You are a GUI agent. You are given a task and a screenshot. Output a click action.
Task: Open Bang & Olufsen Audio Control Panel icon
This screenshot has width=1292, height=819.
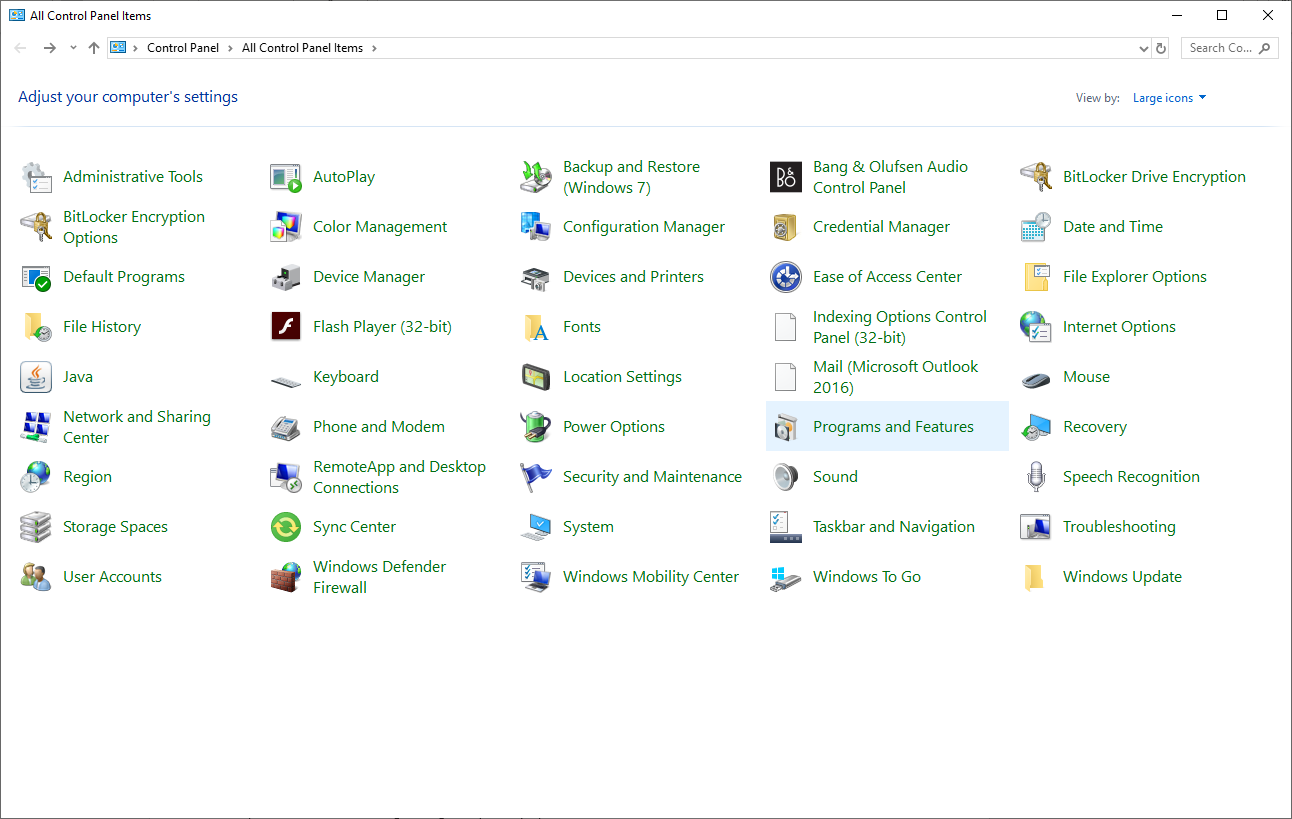786,177
